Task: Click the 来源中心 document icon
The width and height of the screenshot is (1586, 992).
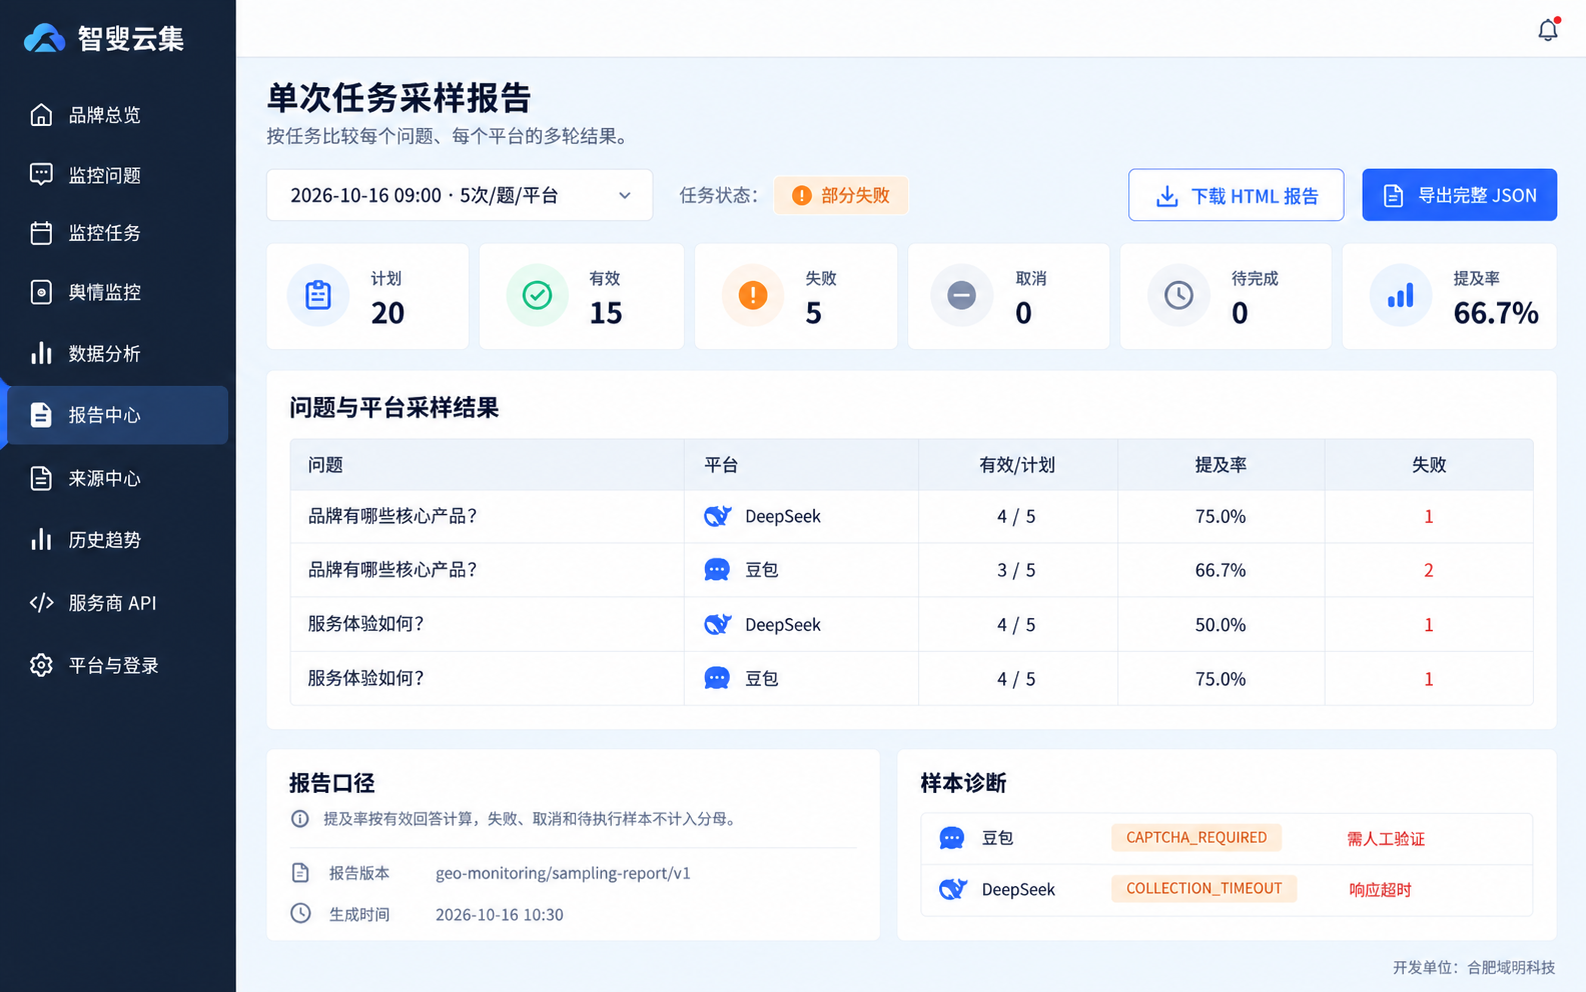Action: tap(41, 478)
